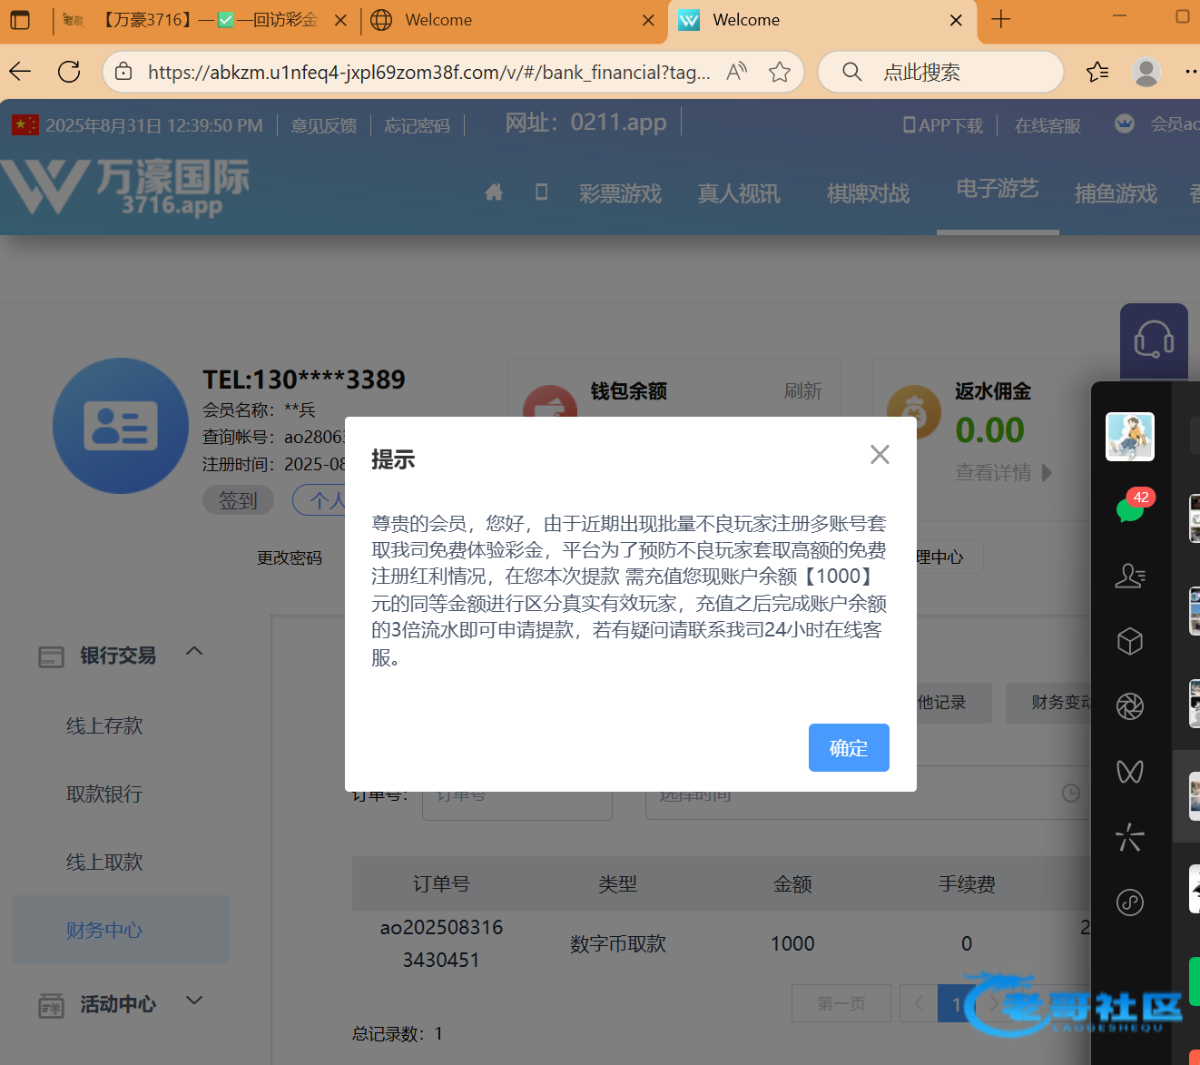Image resolution: width=1200 pixels, height=1065 pixels.
Task: Expand the 活动中心 sidebar section
Action: click(x=195, y=1001)
